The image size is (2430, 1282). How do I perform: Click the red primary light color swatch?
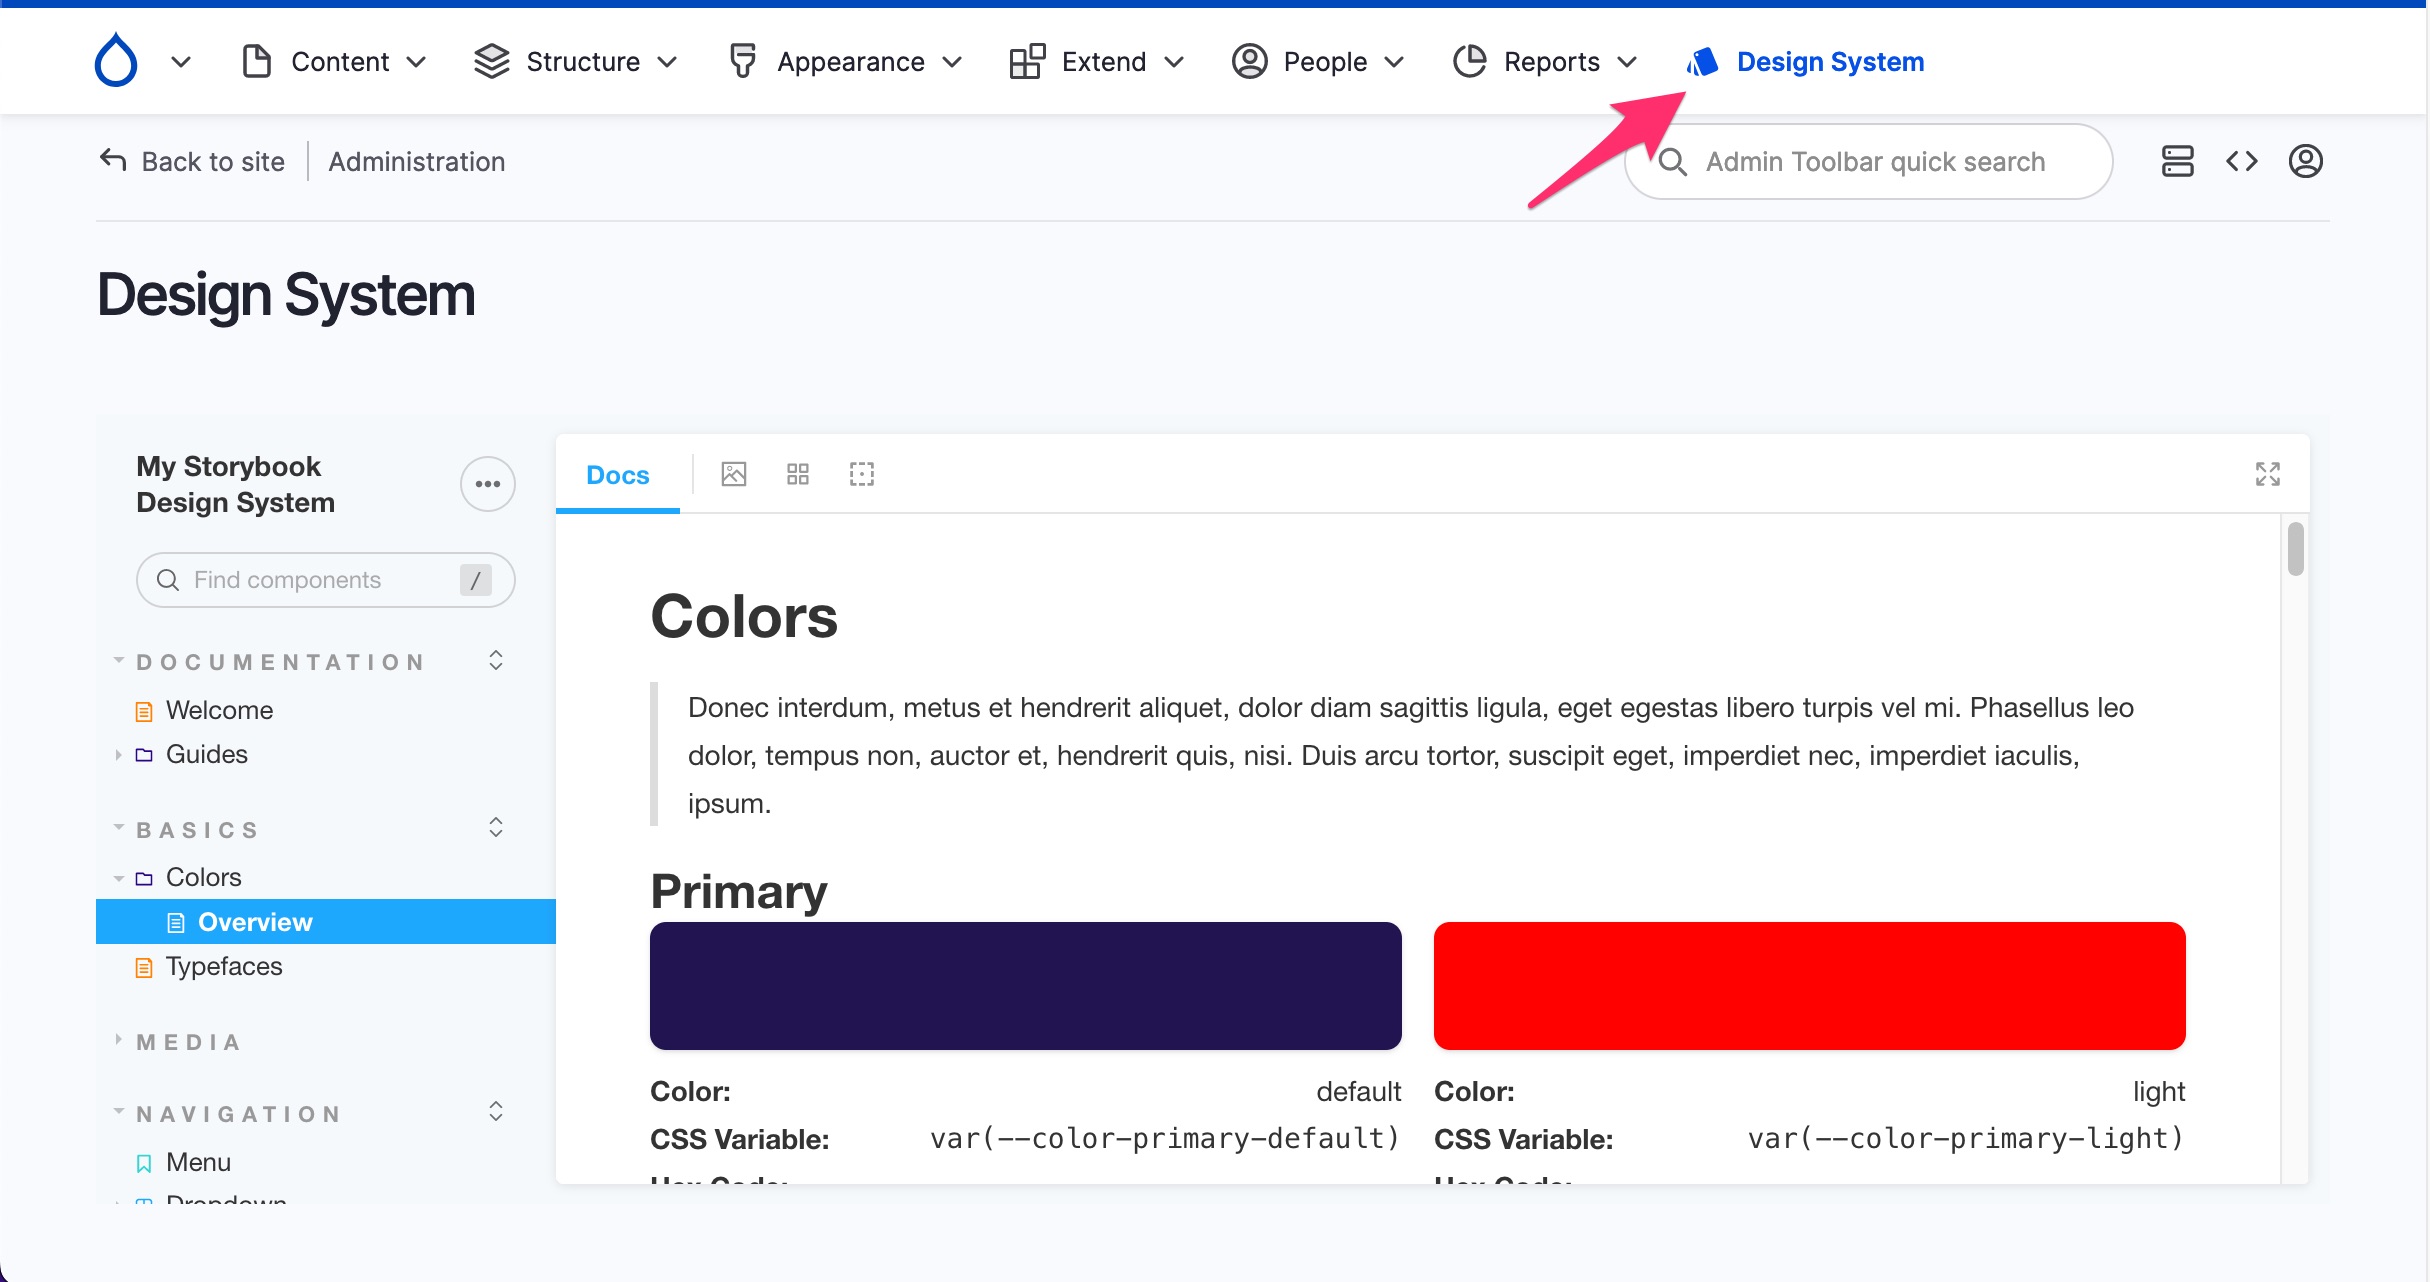click(1810, 986)
